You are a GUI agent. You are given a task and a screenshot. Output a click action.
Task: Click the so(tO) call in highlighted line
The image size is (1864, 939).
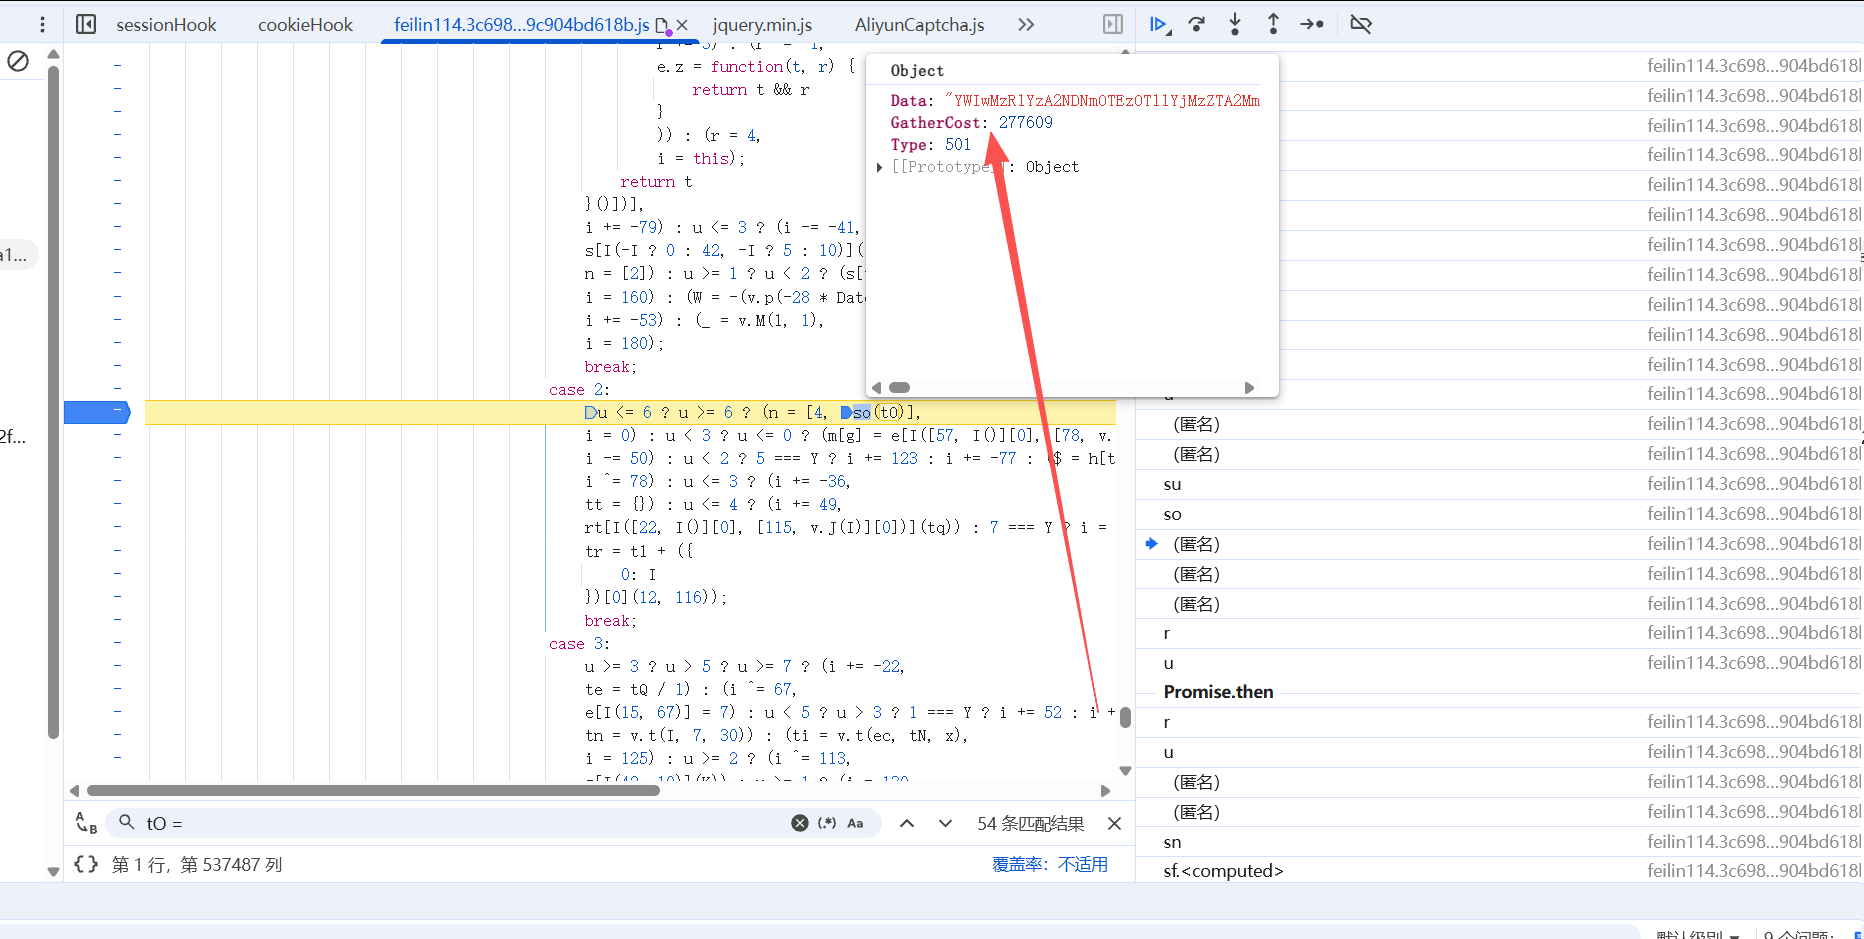point(878,412)
